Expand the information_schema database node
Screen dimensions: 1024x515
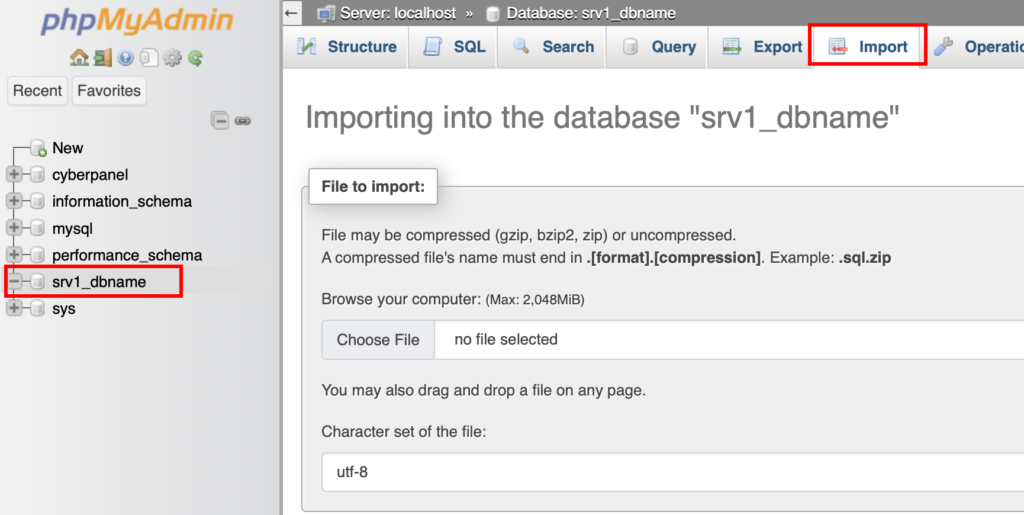pos(14,201)
